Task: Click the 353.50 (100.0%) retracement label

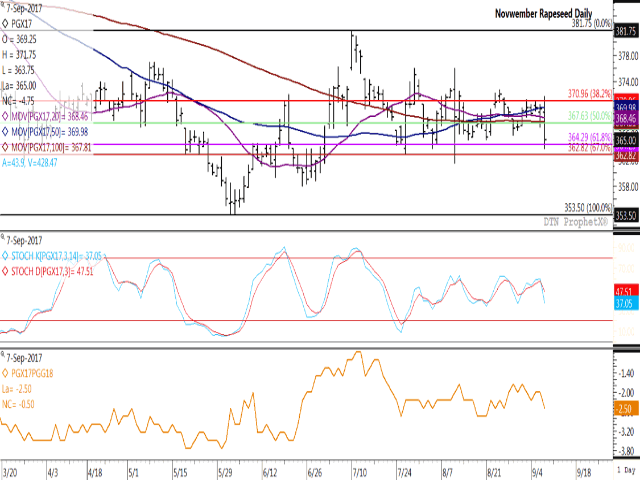Action: 588,208
